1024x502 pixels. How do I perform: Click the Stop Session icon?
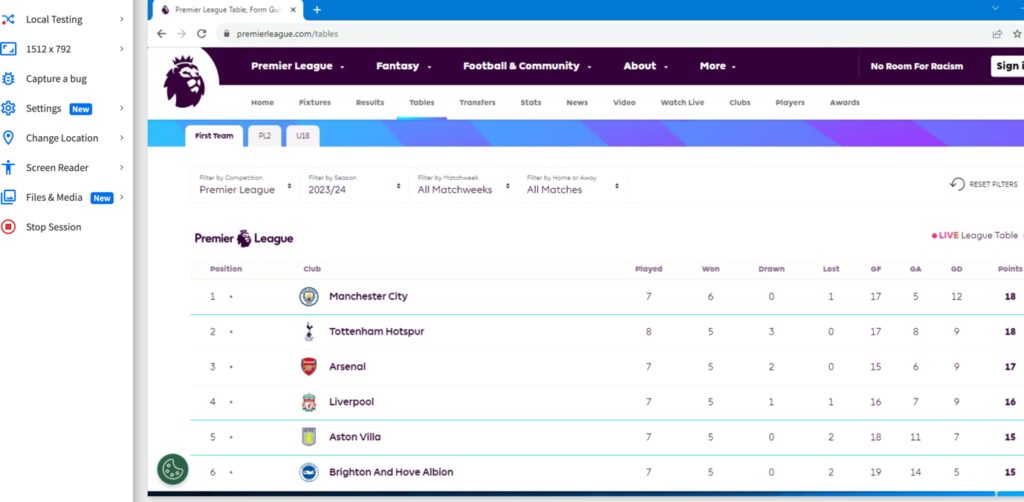(x=8, y=227)
